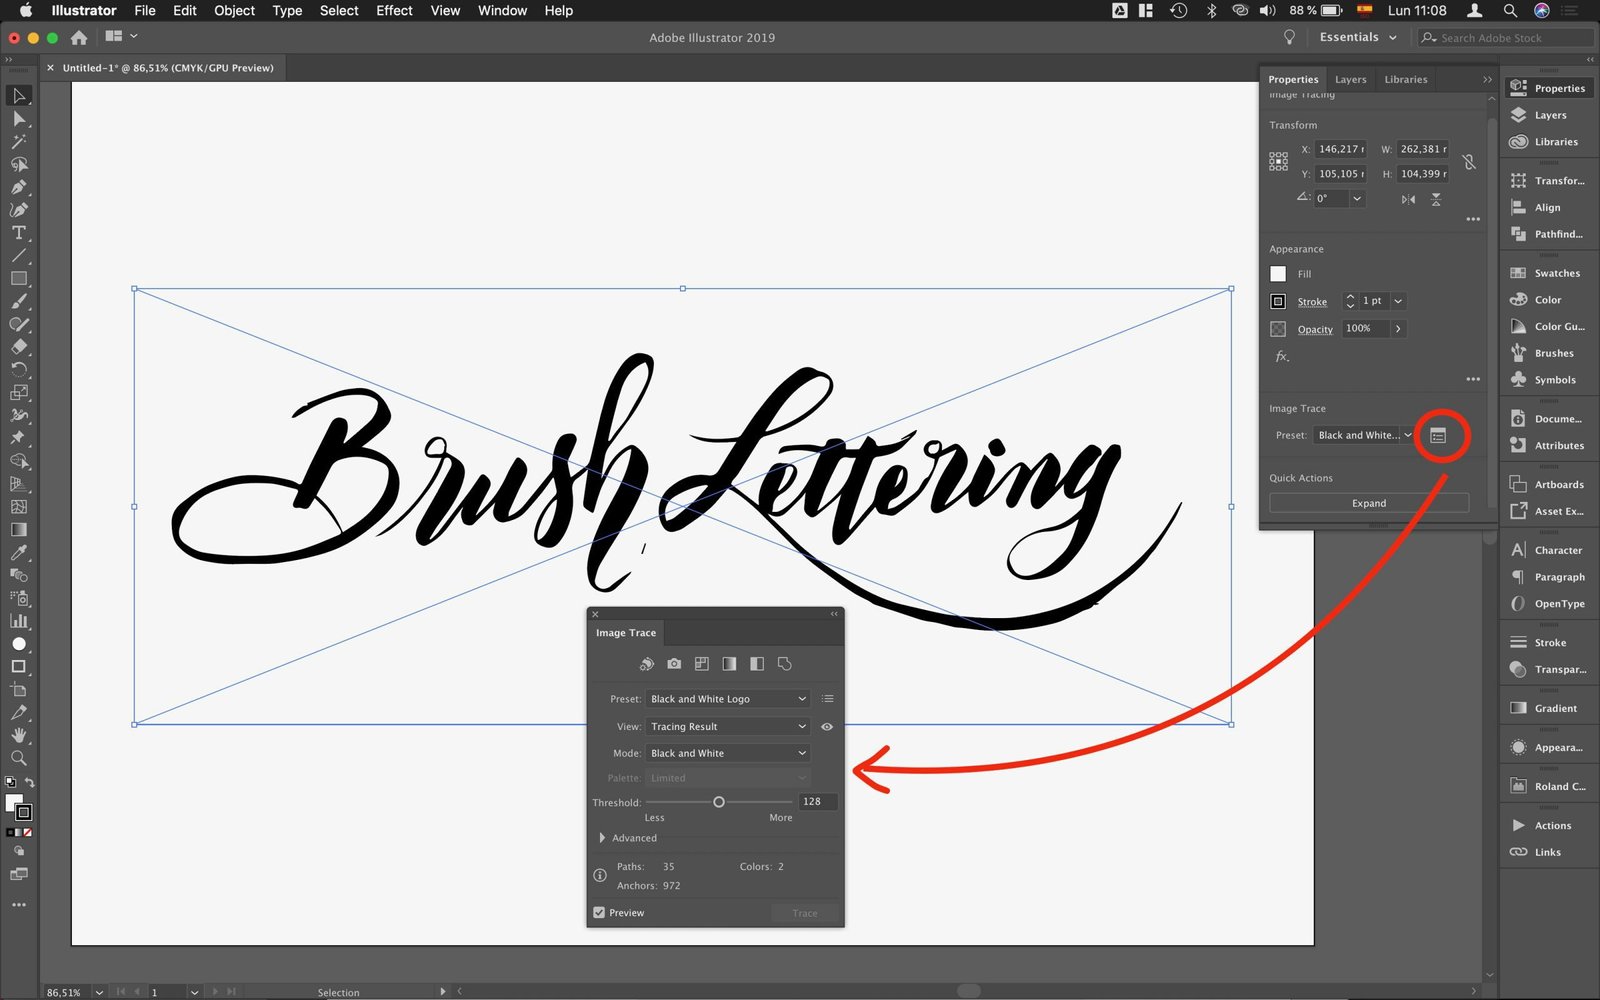Image resolution: width=1600 pixels, height=1000 pixels.
Task: Select the Eraser tool
Action: click(x=19, y=347)
